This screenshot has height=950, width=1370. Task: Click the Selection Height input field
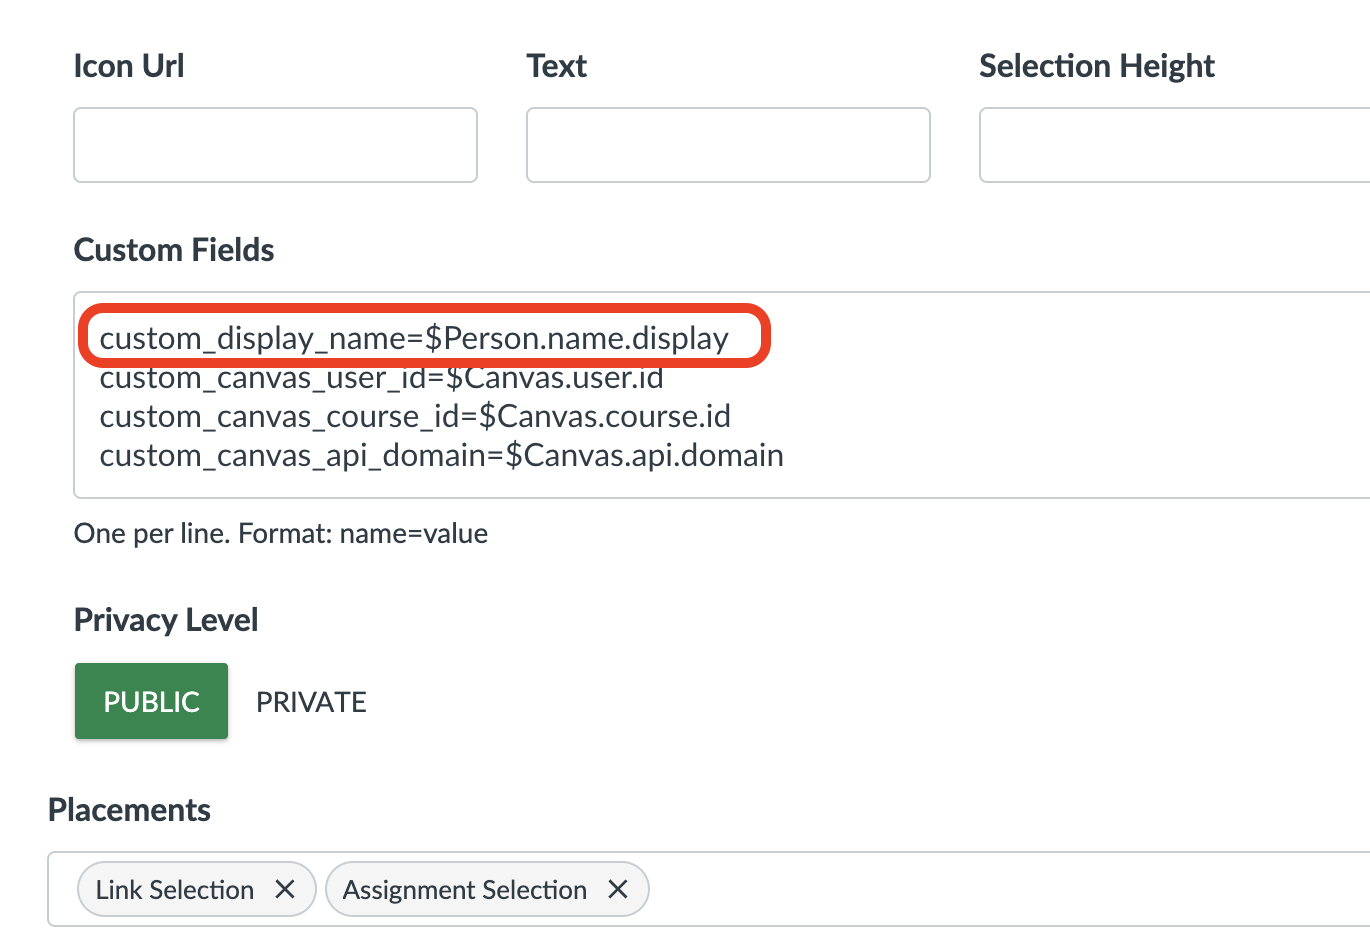(x=1175, y=145)
